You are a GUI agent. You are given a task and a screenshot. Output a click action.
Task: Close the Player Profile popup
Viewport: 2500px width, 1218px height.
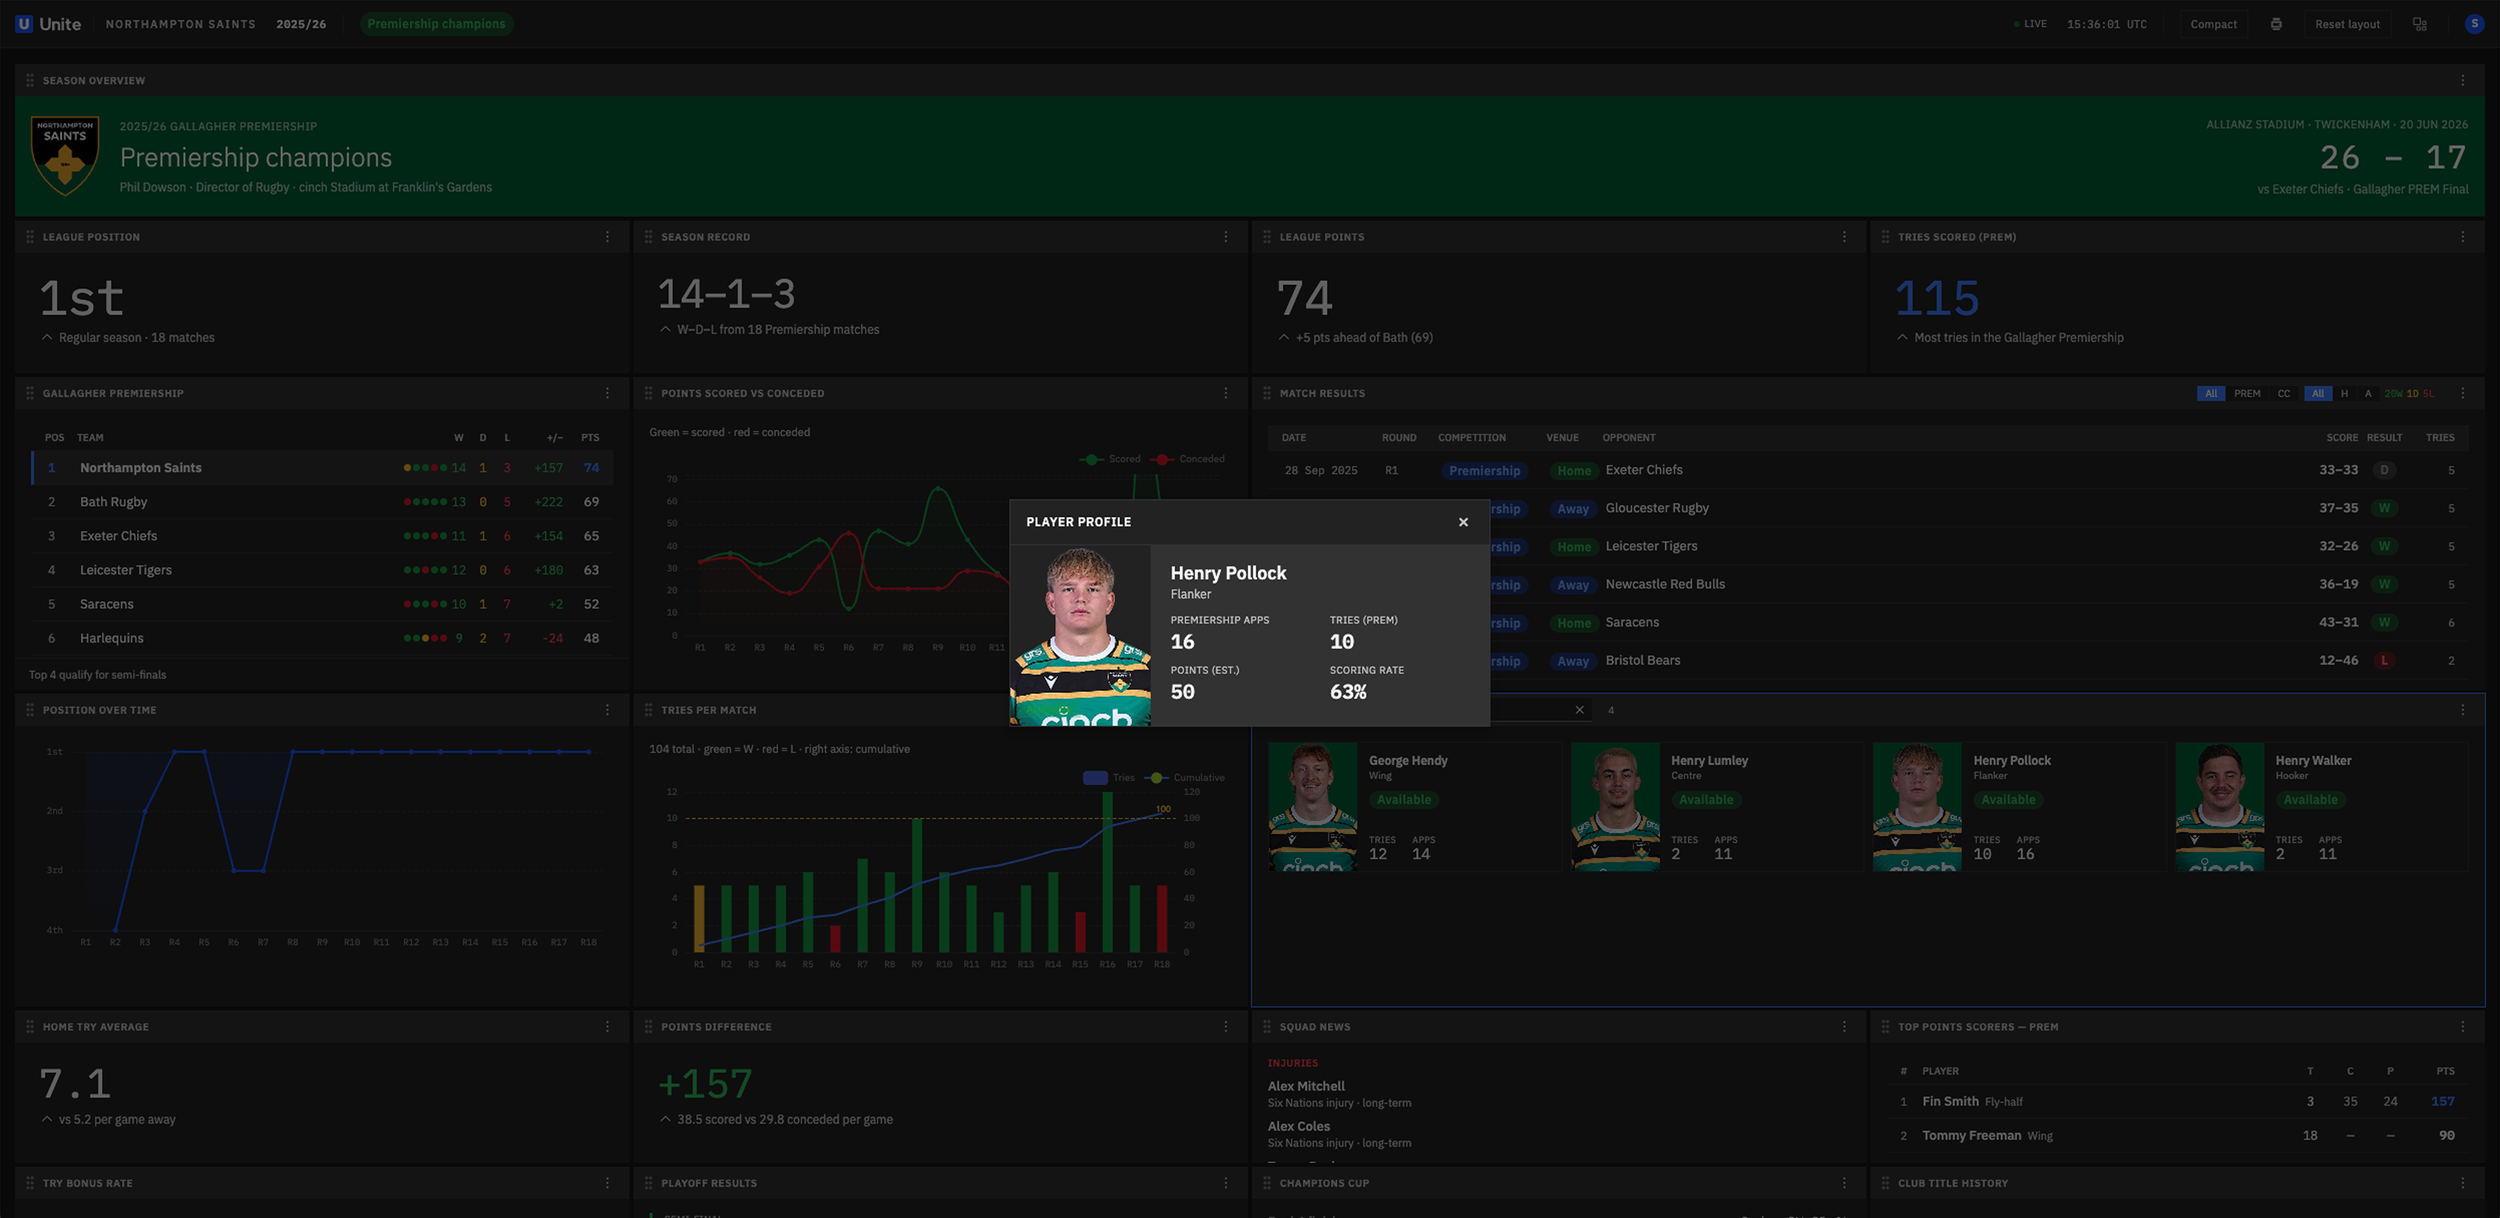point(1463,522)
